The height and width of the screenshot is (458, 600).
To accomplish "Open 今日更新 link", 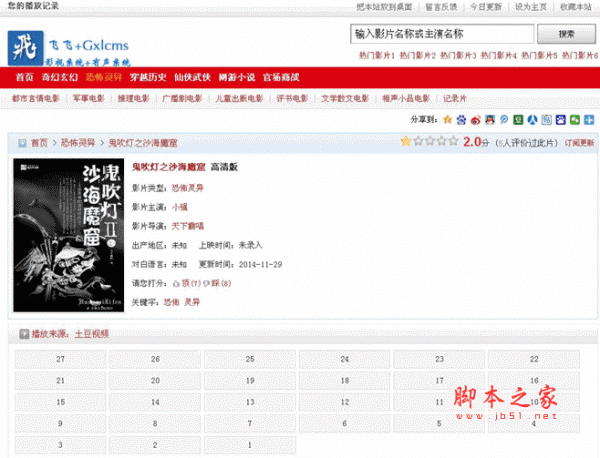I will tap(486, 7).
